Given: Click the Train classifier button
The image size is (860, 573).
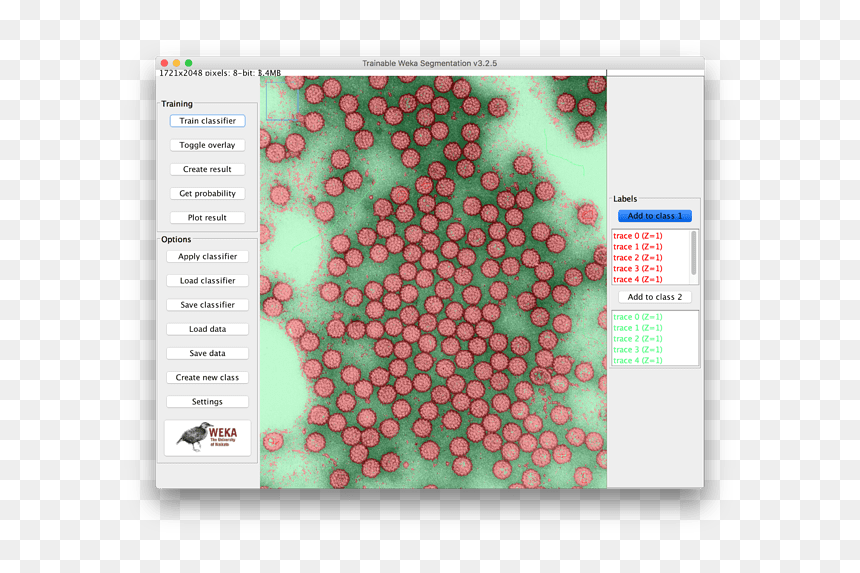Looking at the screenshot, I should (x=207, y=121).
